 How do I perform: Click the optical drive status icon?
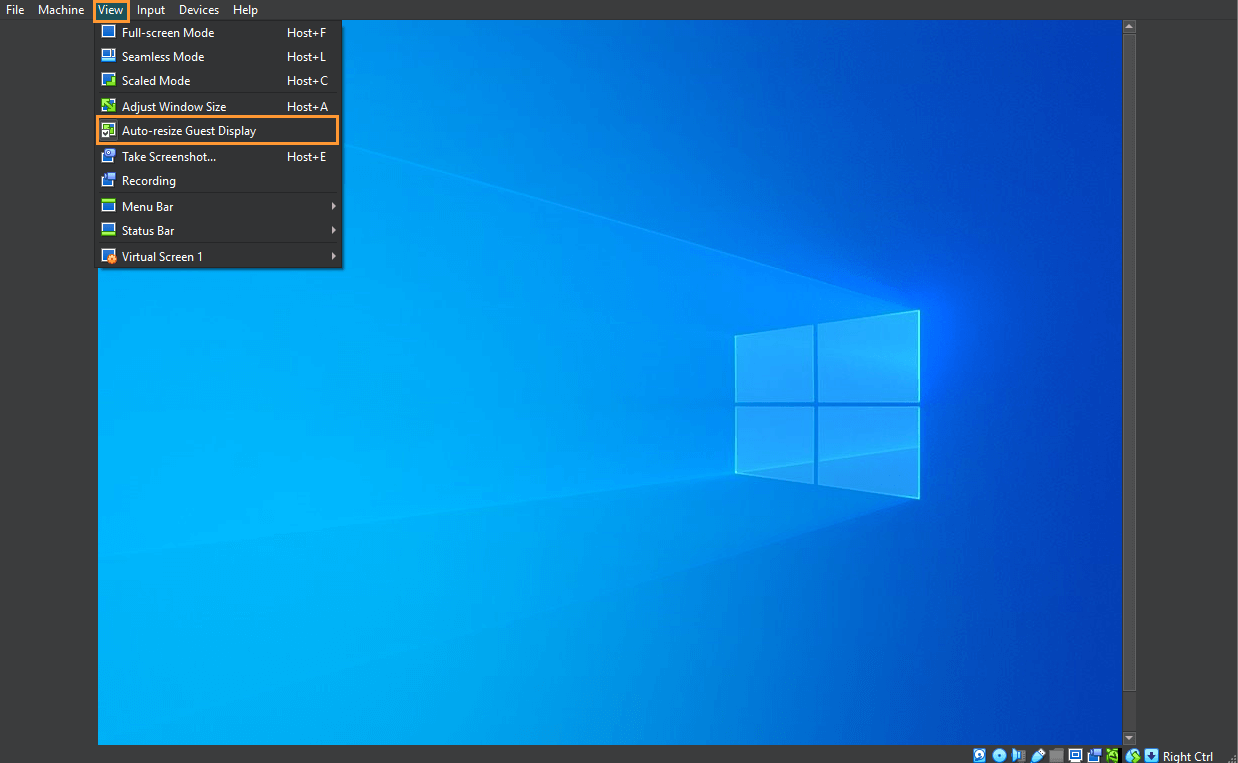pos(999,756)
